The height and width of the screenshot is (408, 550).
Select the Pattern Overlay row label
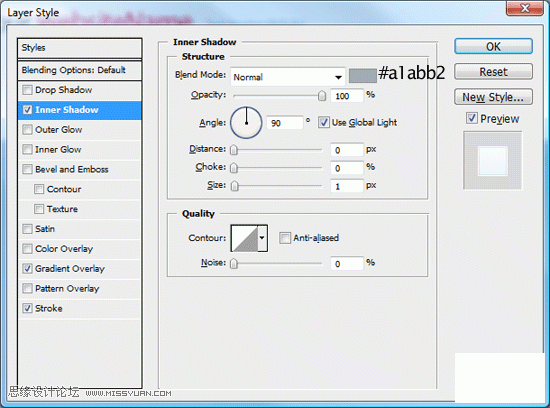(67, 289)
